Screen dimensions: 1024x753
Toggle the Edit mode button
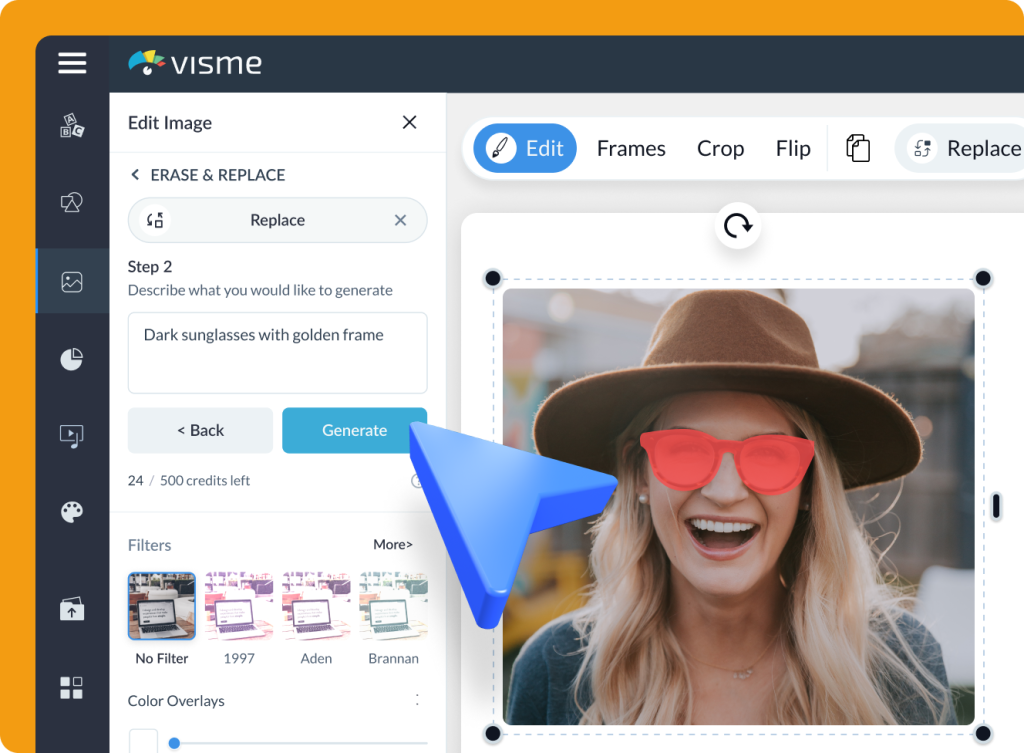pyautogui.click(x=524, y=147)
